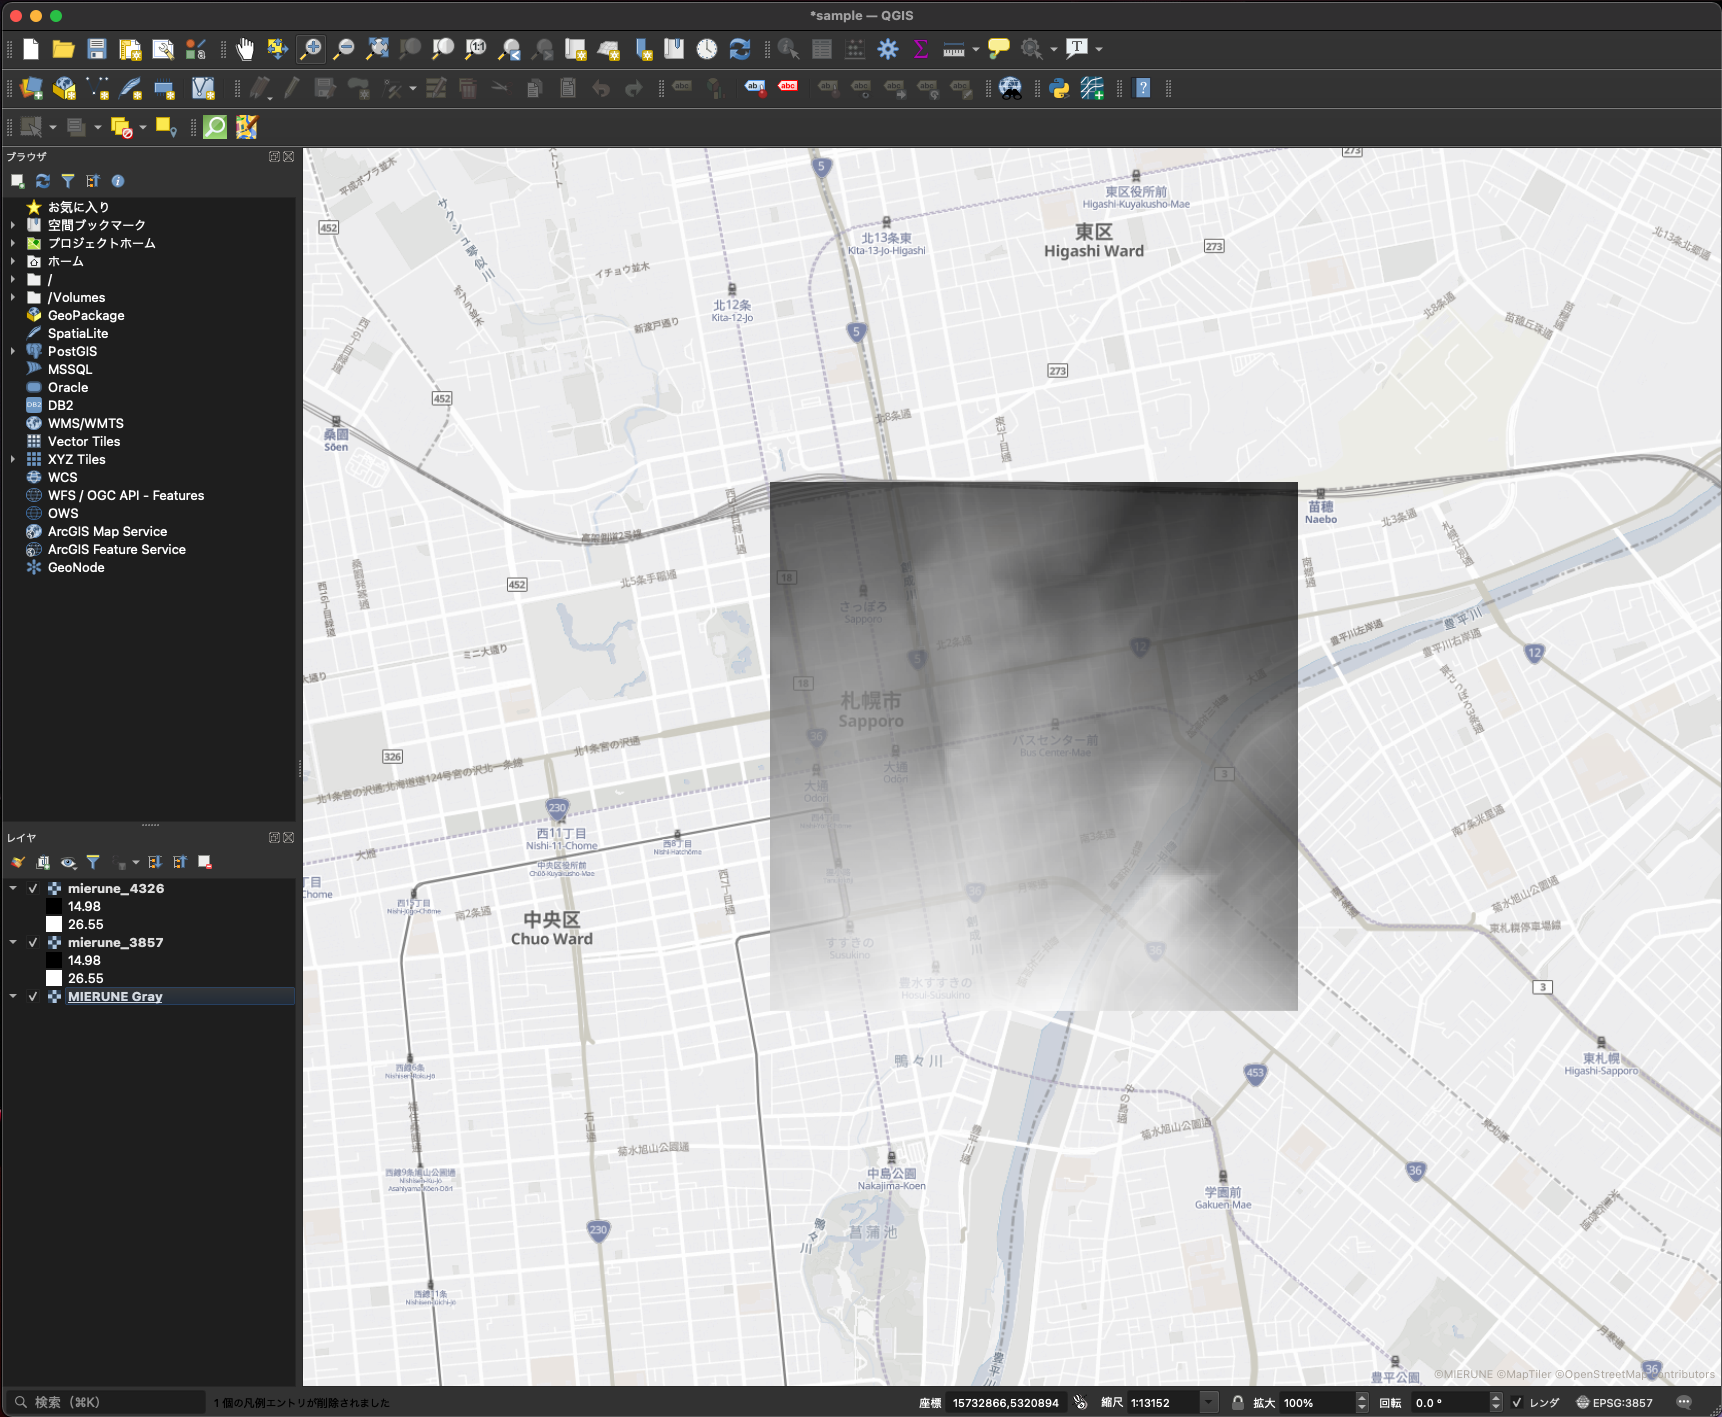Expand the PostGIS browser entry
1722x1417 pixels.
click(12, 351)
